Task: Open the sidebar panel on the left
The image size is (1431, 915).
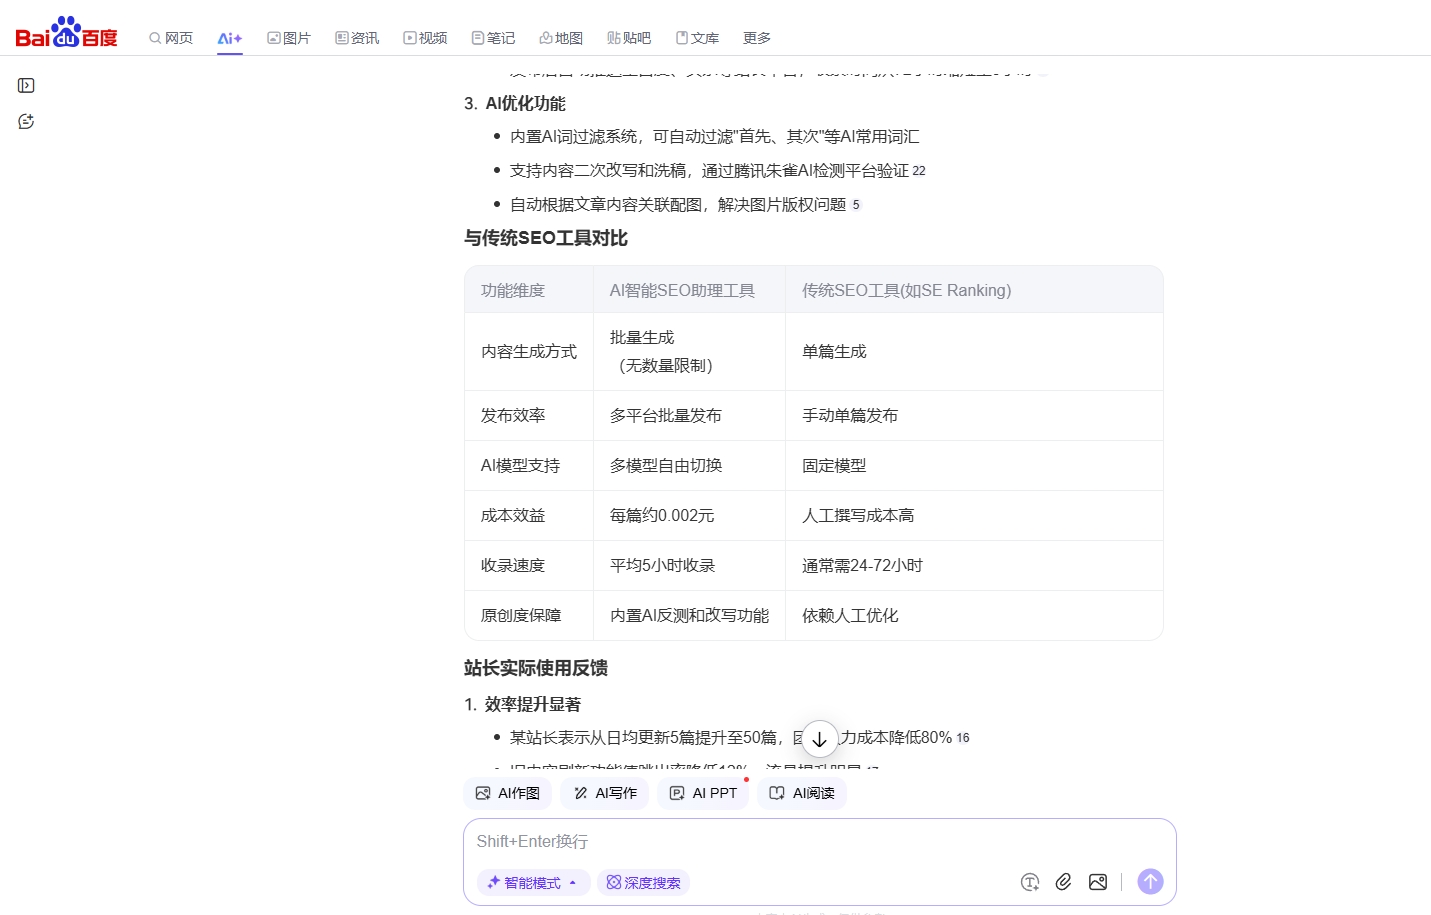Action: tap(25, 85)
